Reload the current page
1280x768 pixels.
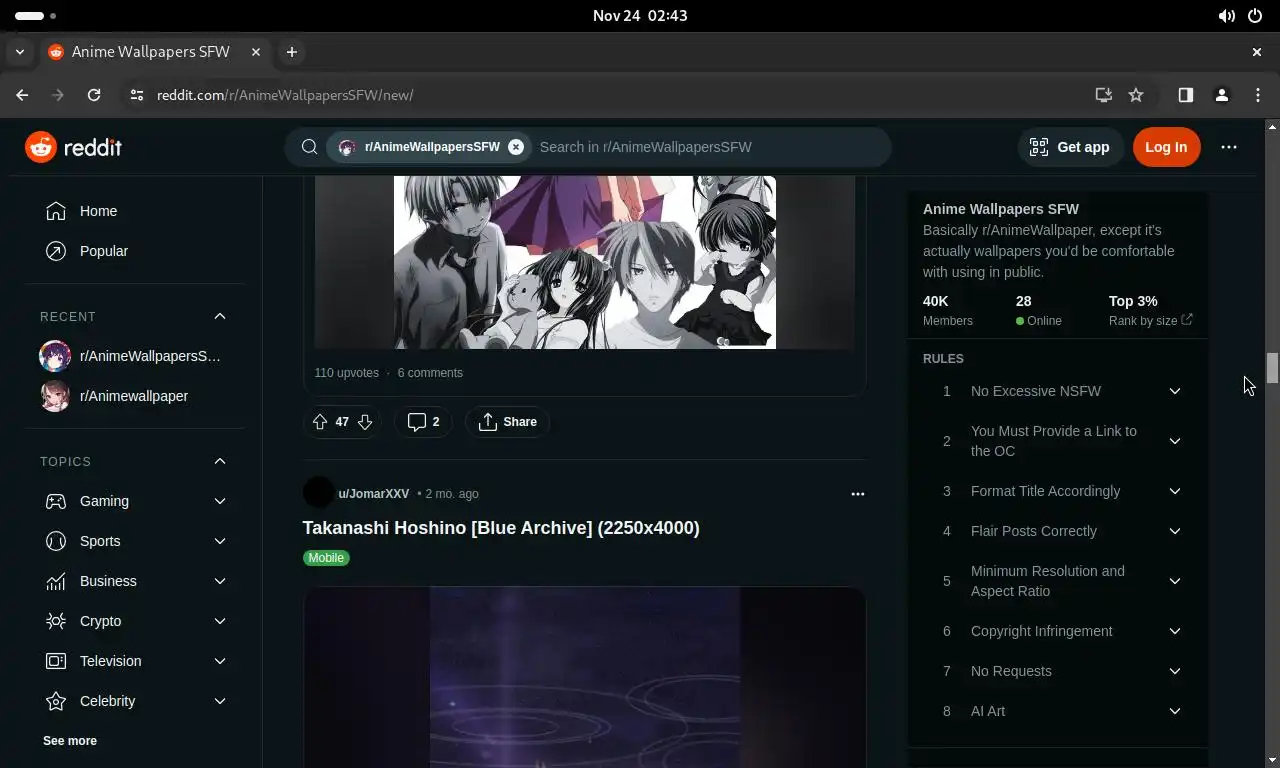coord(94,95)
